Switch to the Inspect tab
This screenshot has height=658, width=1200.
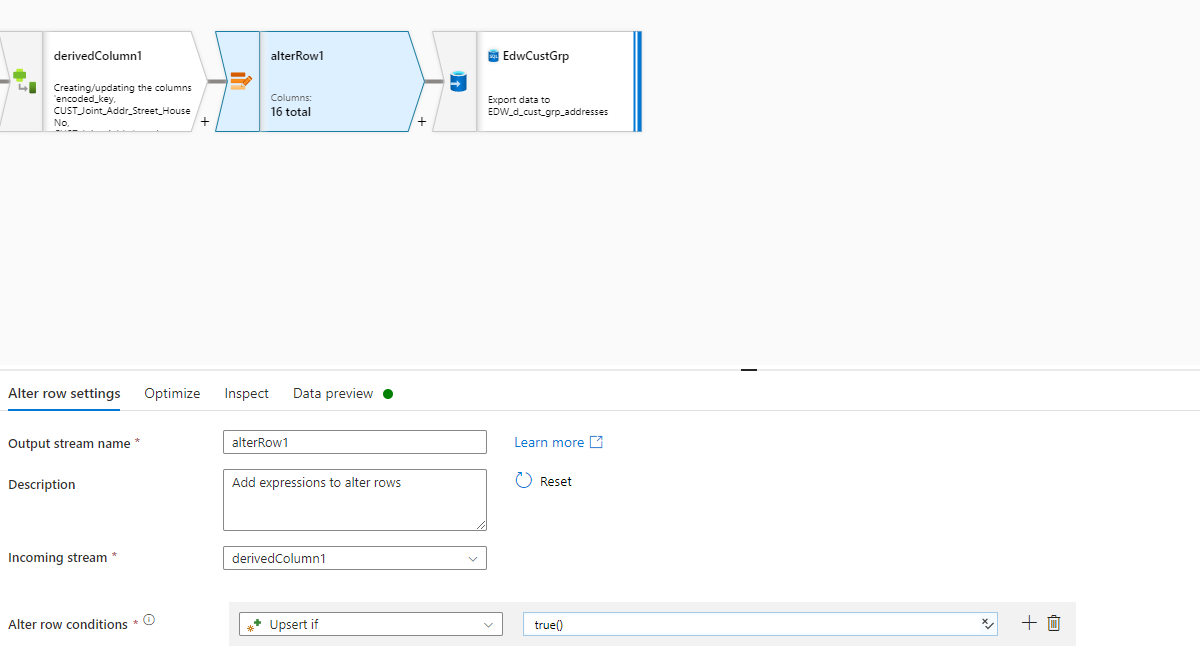tap(246, 393)
